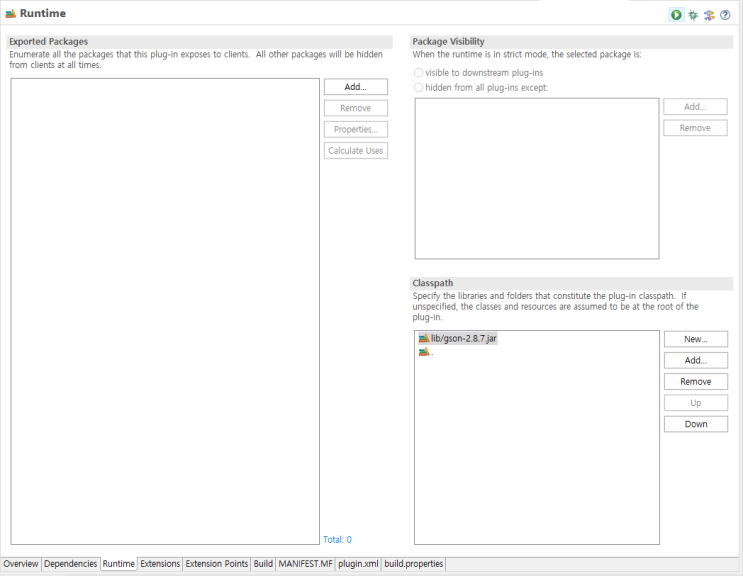Open help via the question mark icon
This screenshot has height=576, width=743.
pos(725,15)
